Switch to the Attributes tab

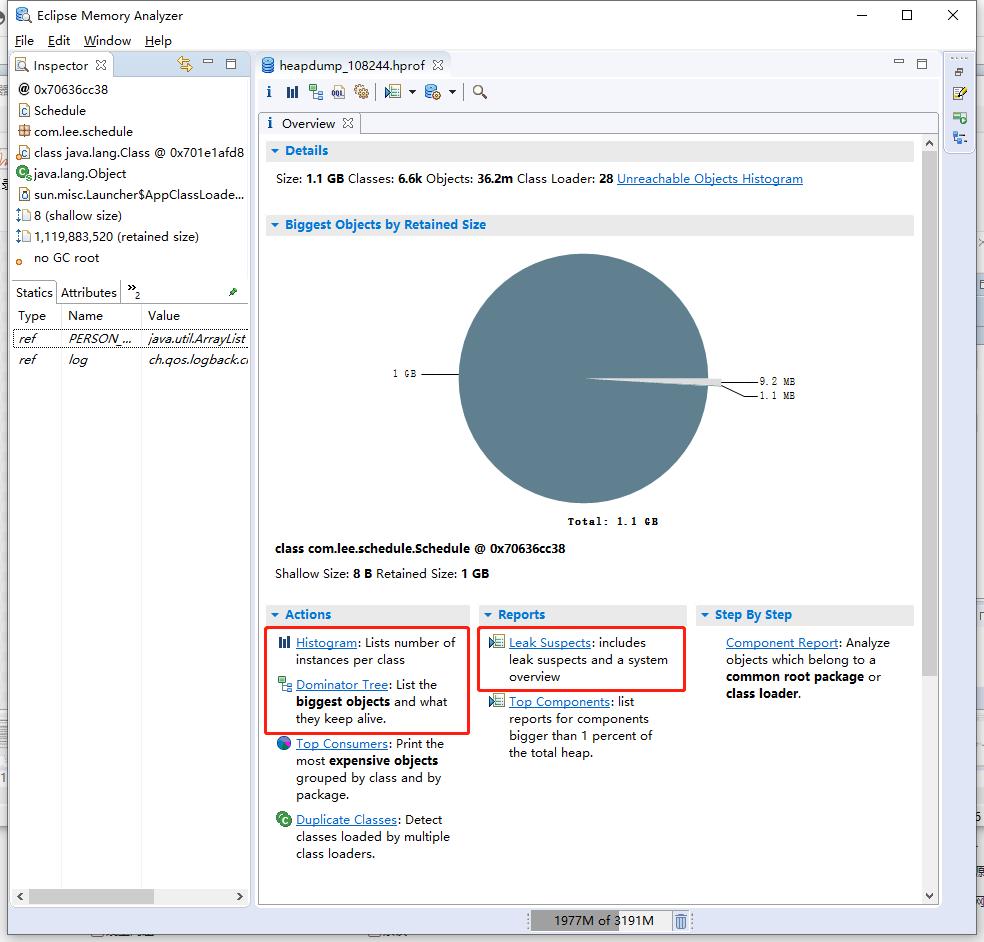[88, 292]
